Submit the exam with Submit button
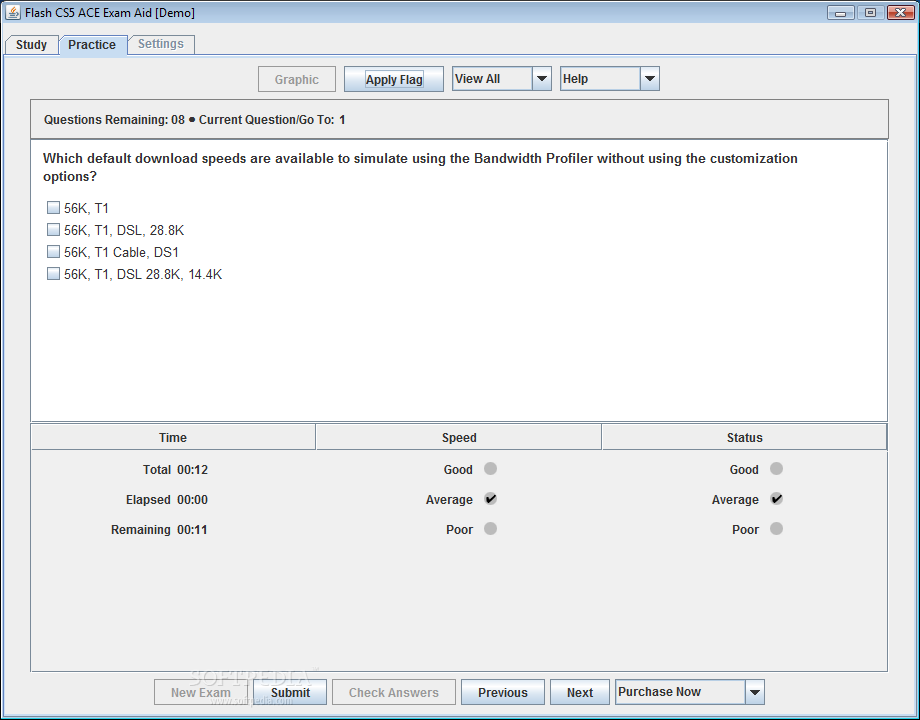The width and height of the screenshot is (920, 720). [290, 692]
